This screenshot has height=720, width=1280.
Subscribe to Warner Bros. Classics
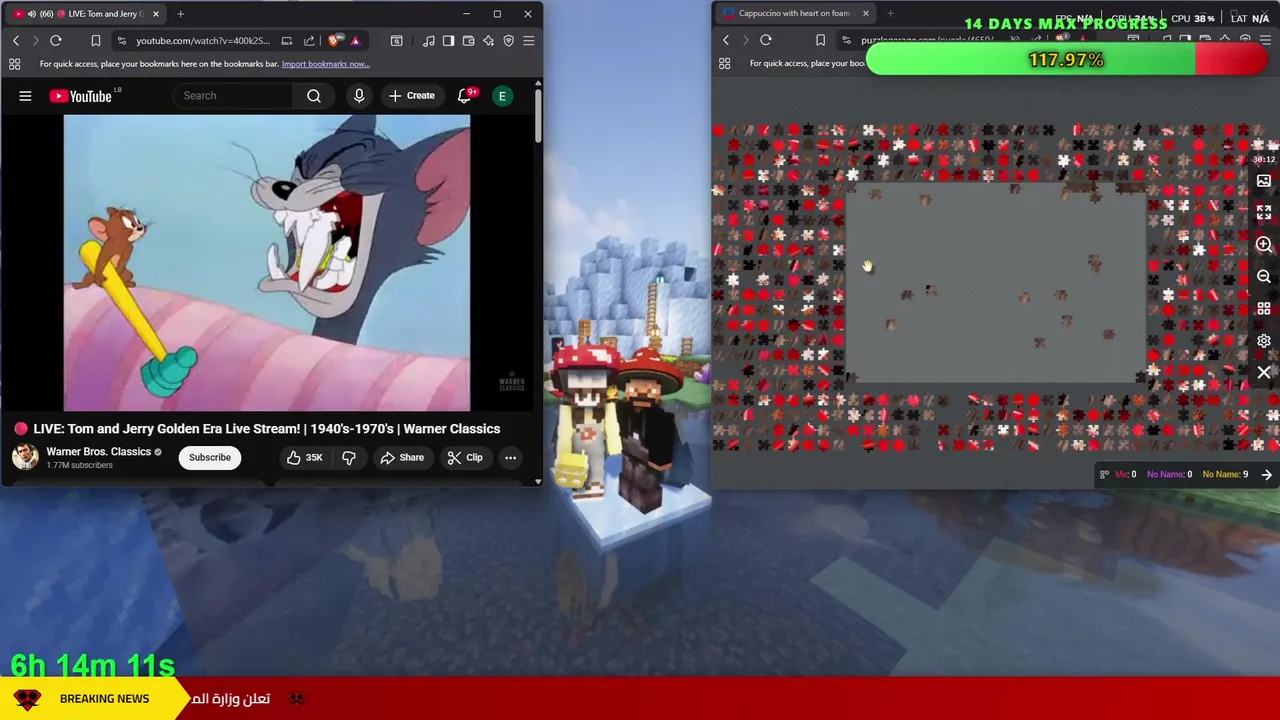[210, 458]
